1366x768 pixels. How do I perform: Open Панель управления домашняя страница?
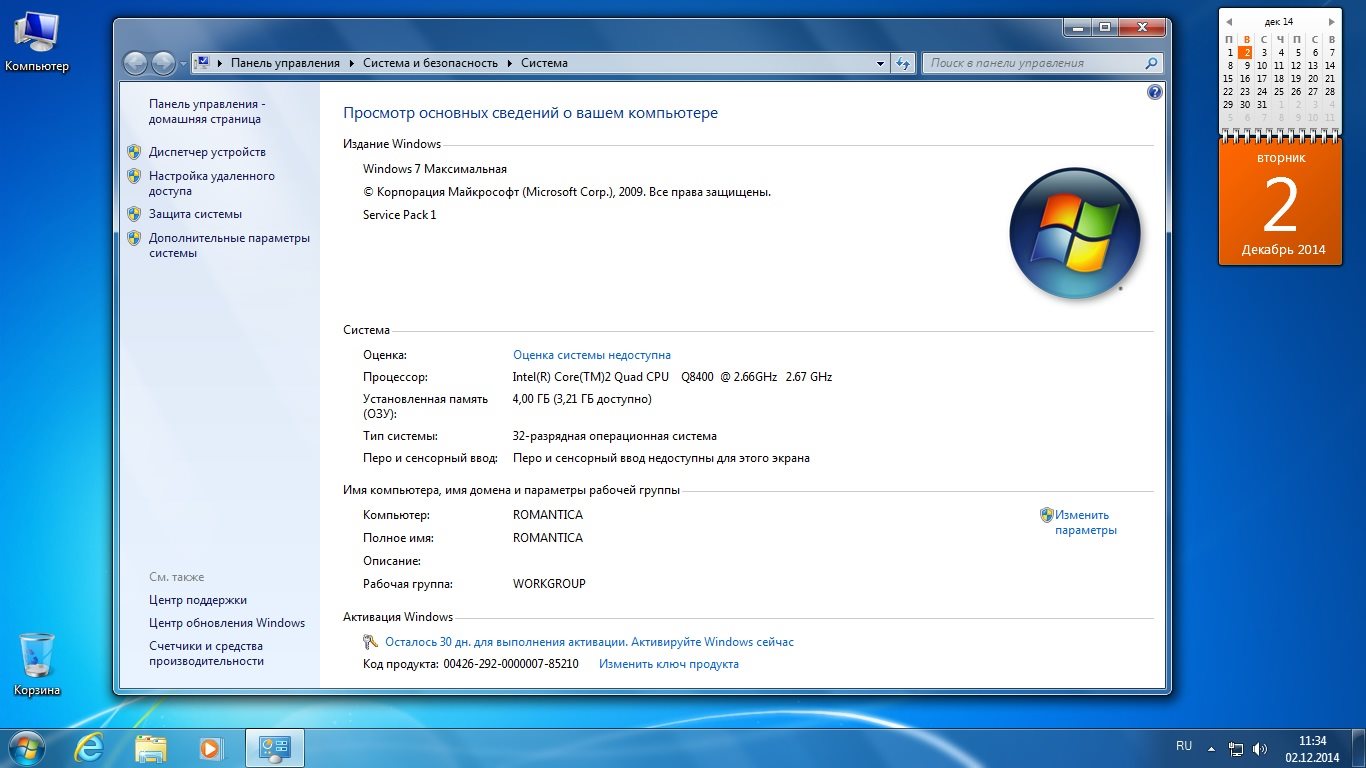coord(206,111)
